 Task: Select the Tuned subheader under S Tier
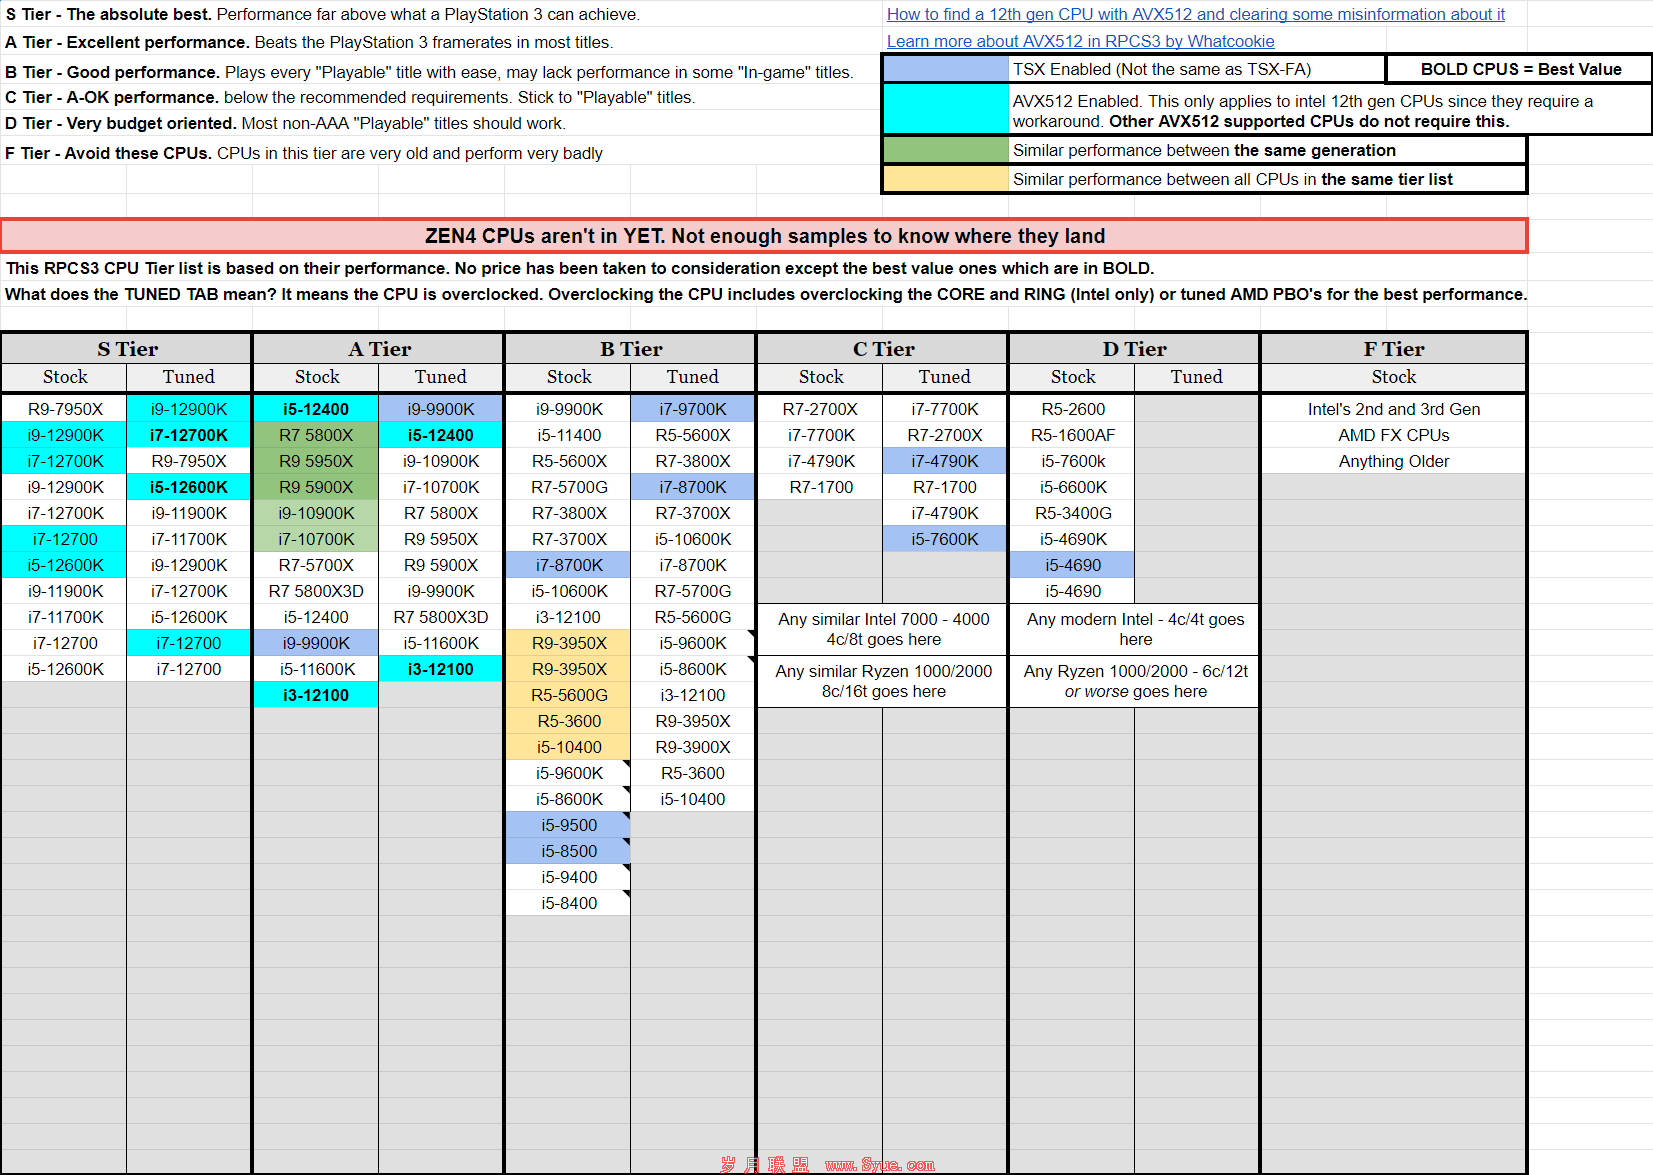189,377
